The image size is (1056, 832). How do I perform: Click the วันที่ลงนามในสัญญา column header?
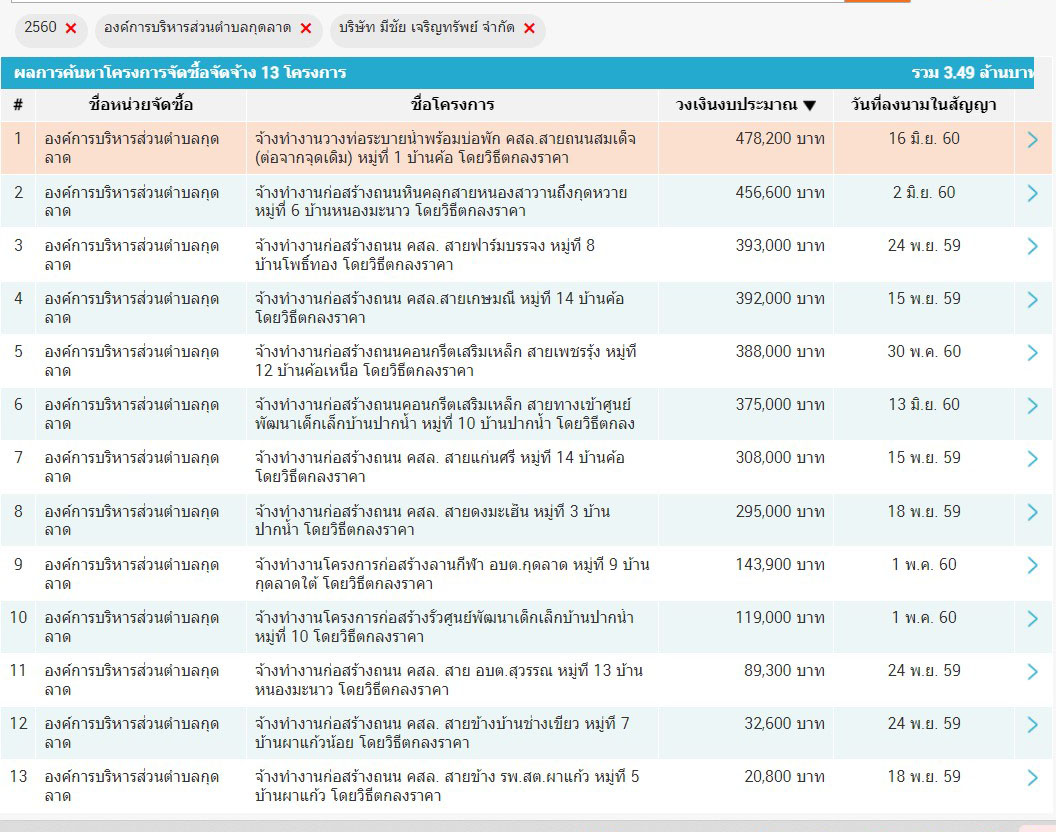923,105
